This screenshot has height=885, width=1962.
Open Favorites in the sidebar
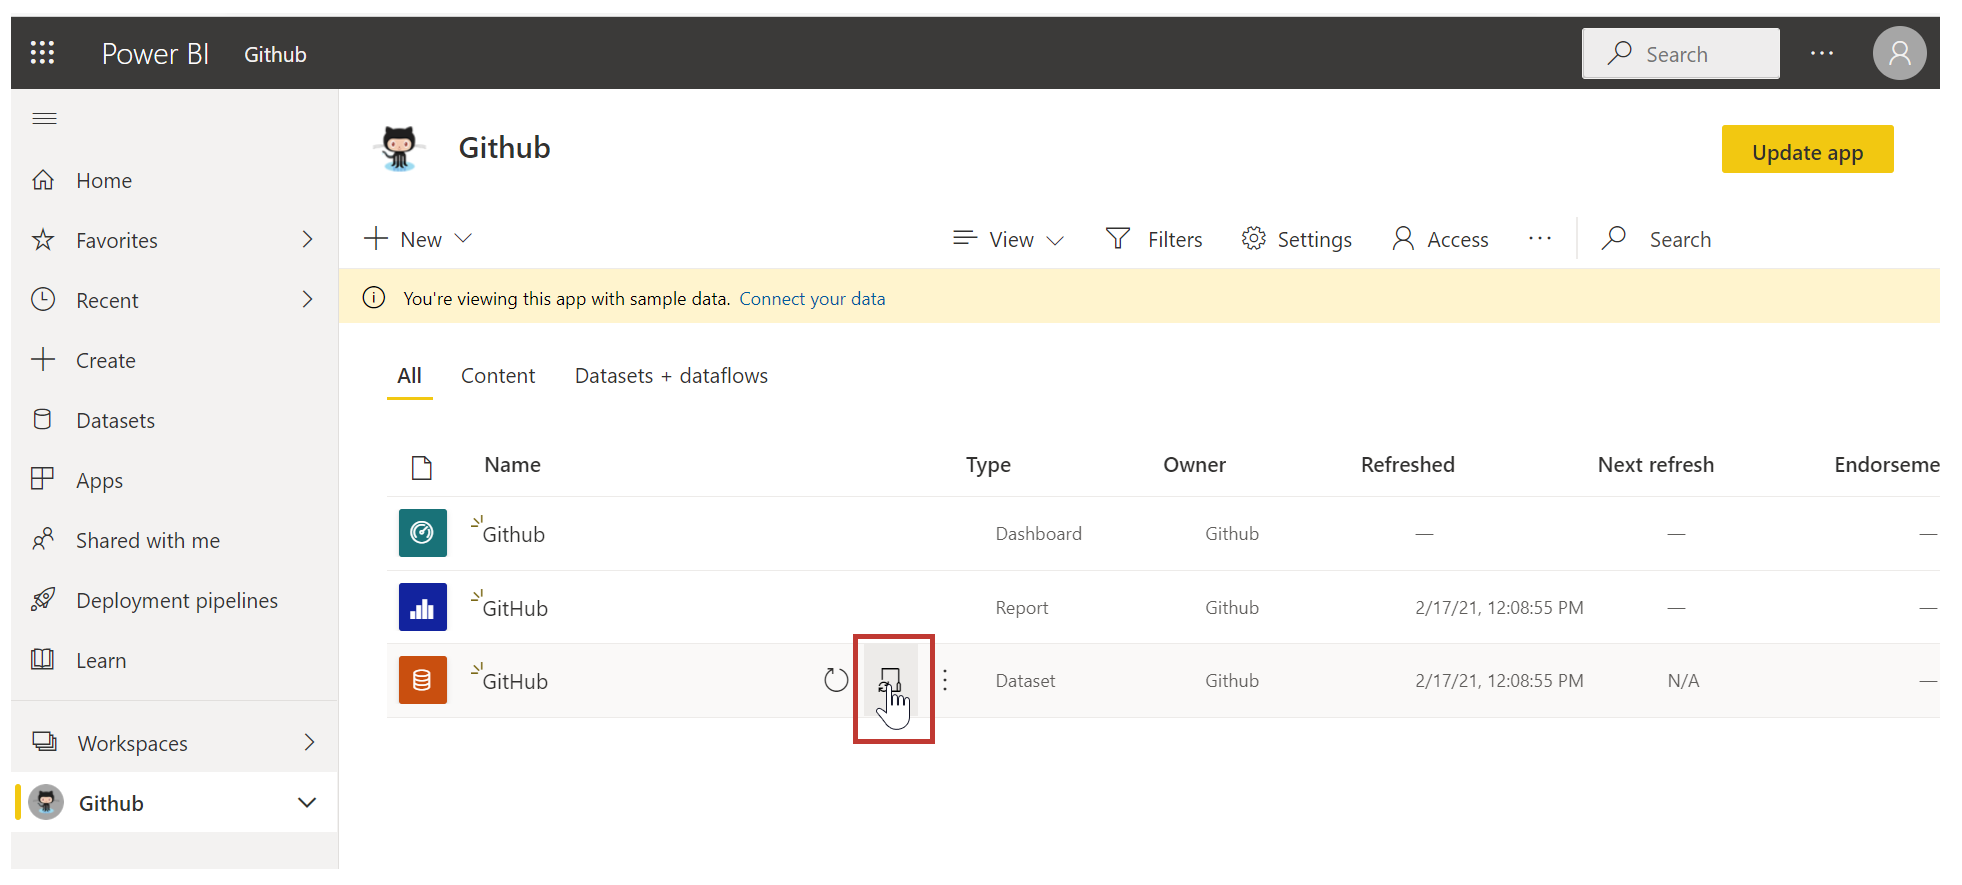coord(117,241)
